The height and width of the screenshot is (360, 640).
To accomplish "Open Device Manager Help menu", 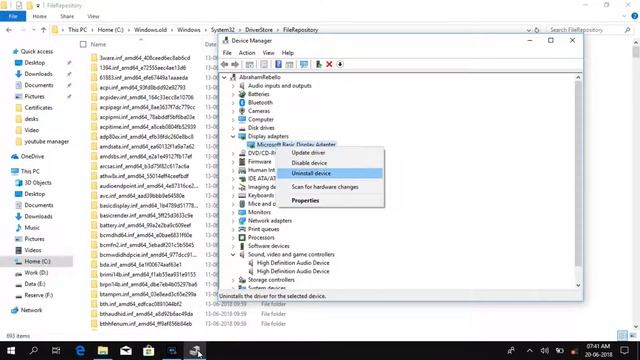I will click(287, 53).
